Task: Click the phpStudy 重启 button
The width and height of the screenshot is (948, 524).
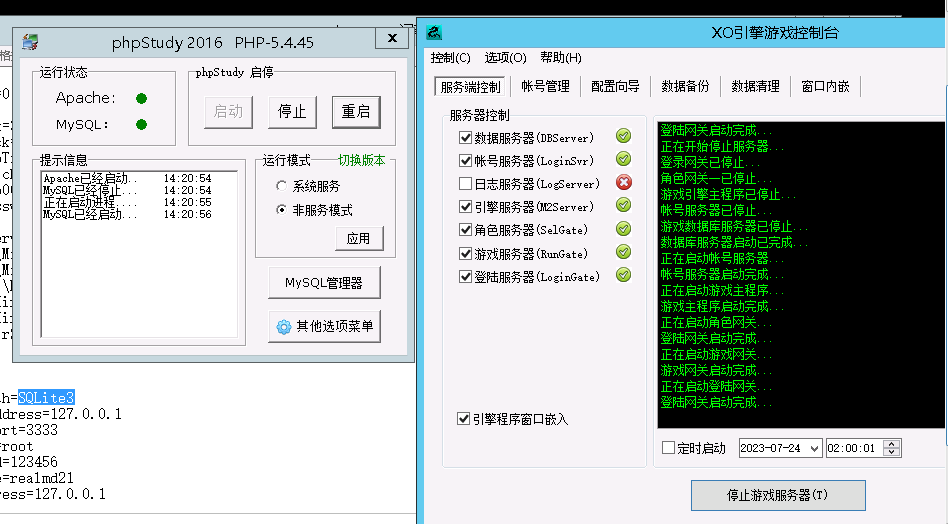Action: (x=356, y=112)
